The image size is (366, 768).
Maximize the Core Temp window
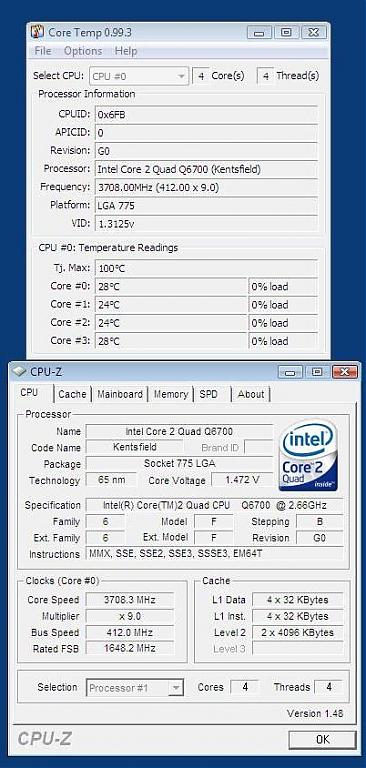286,33
